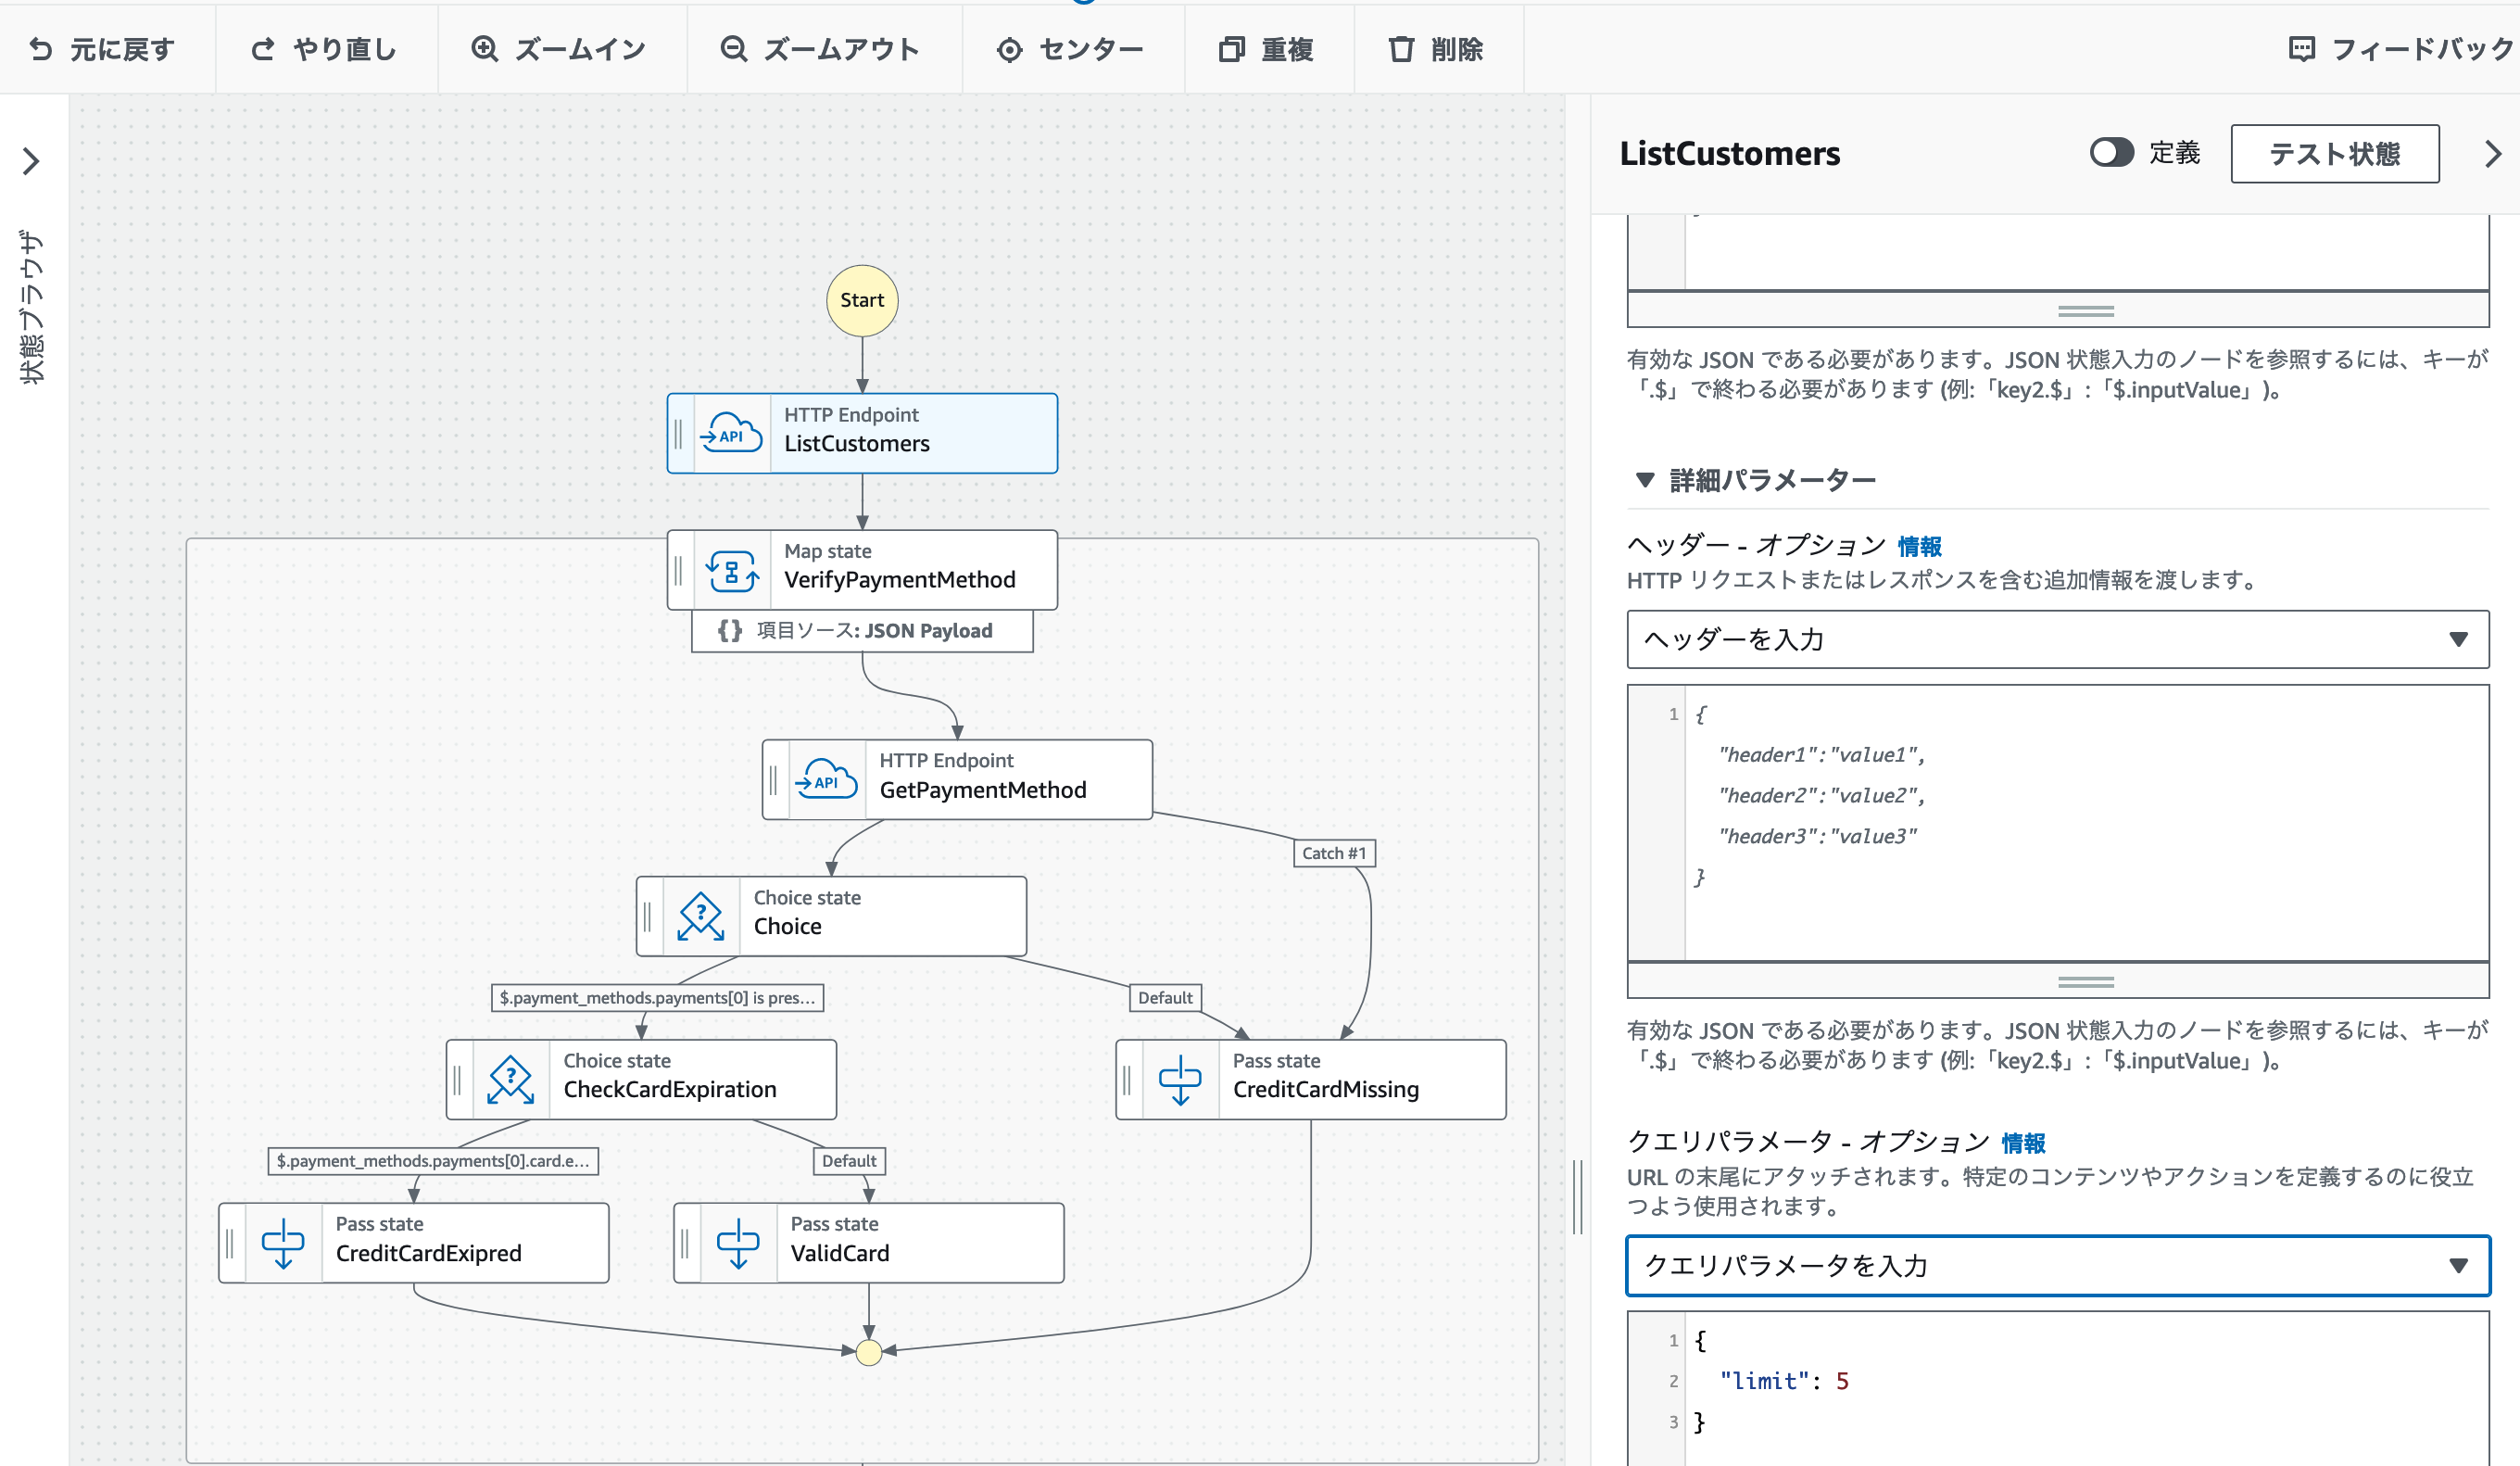Toggle the 定義 definition switch

click(2111, 153)
